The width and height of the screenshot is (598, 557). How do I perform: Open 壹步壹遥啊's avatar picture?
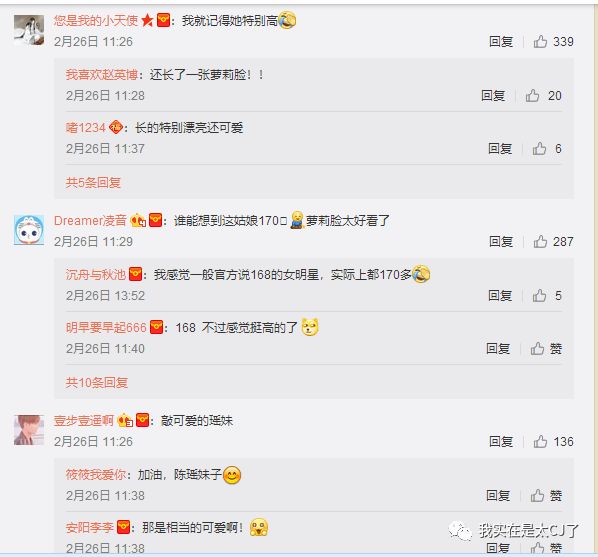29,430
